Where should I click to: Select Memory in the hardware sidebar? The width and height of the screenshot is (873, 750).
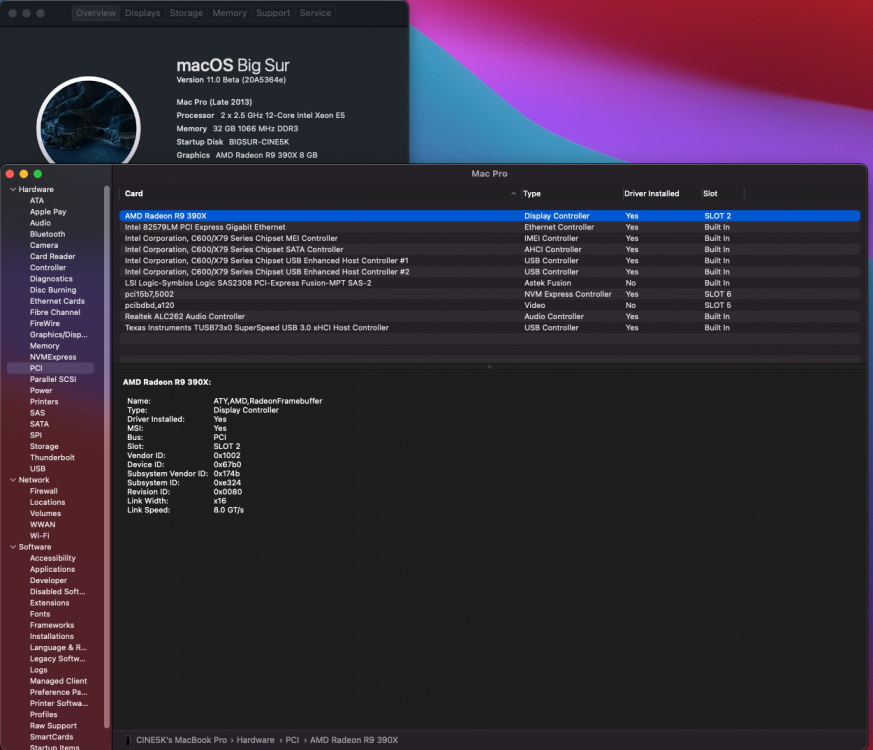[45, 346]
